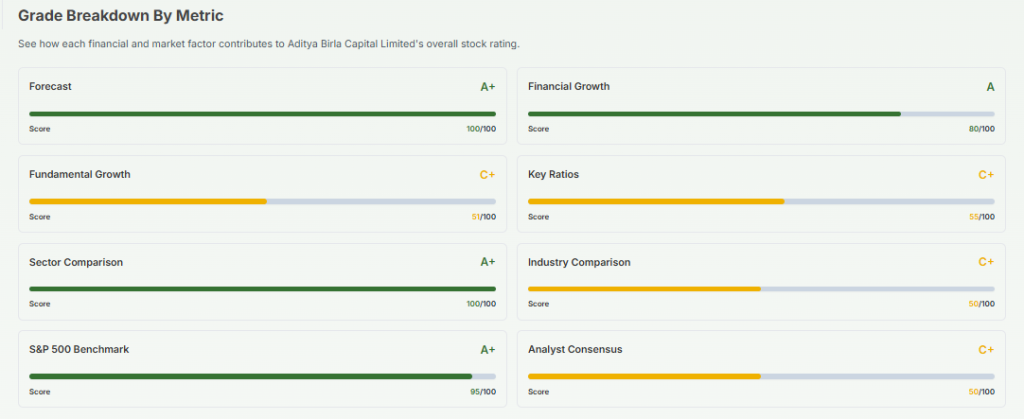
Task: Click the 80/100 score value
Action: pyautogui.click(x=981, y=129)
